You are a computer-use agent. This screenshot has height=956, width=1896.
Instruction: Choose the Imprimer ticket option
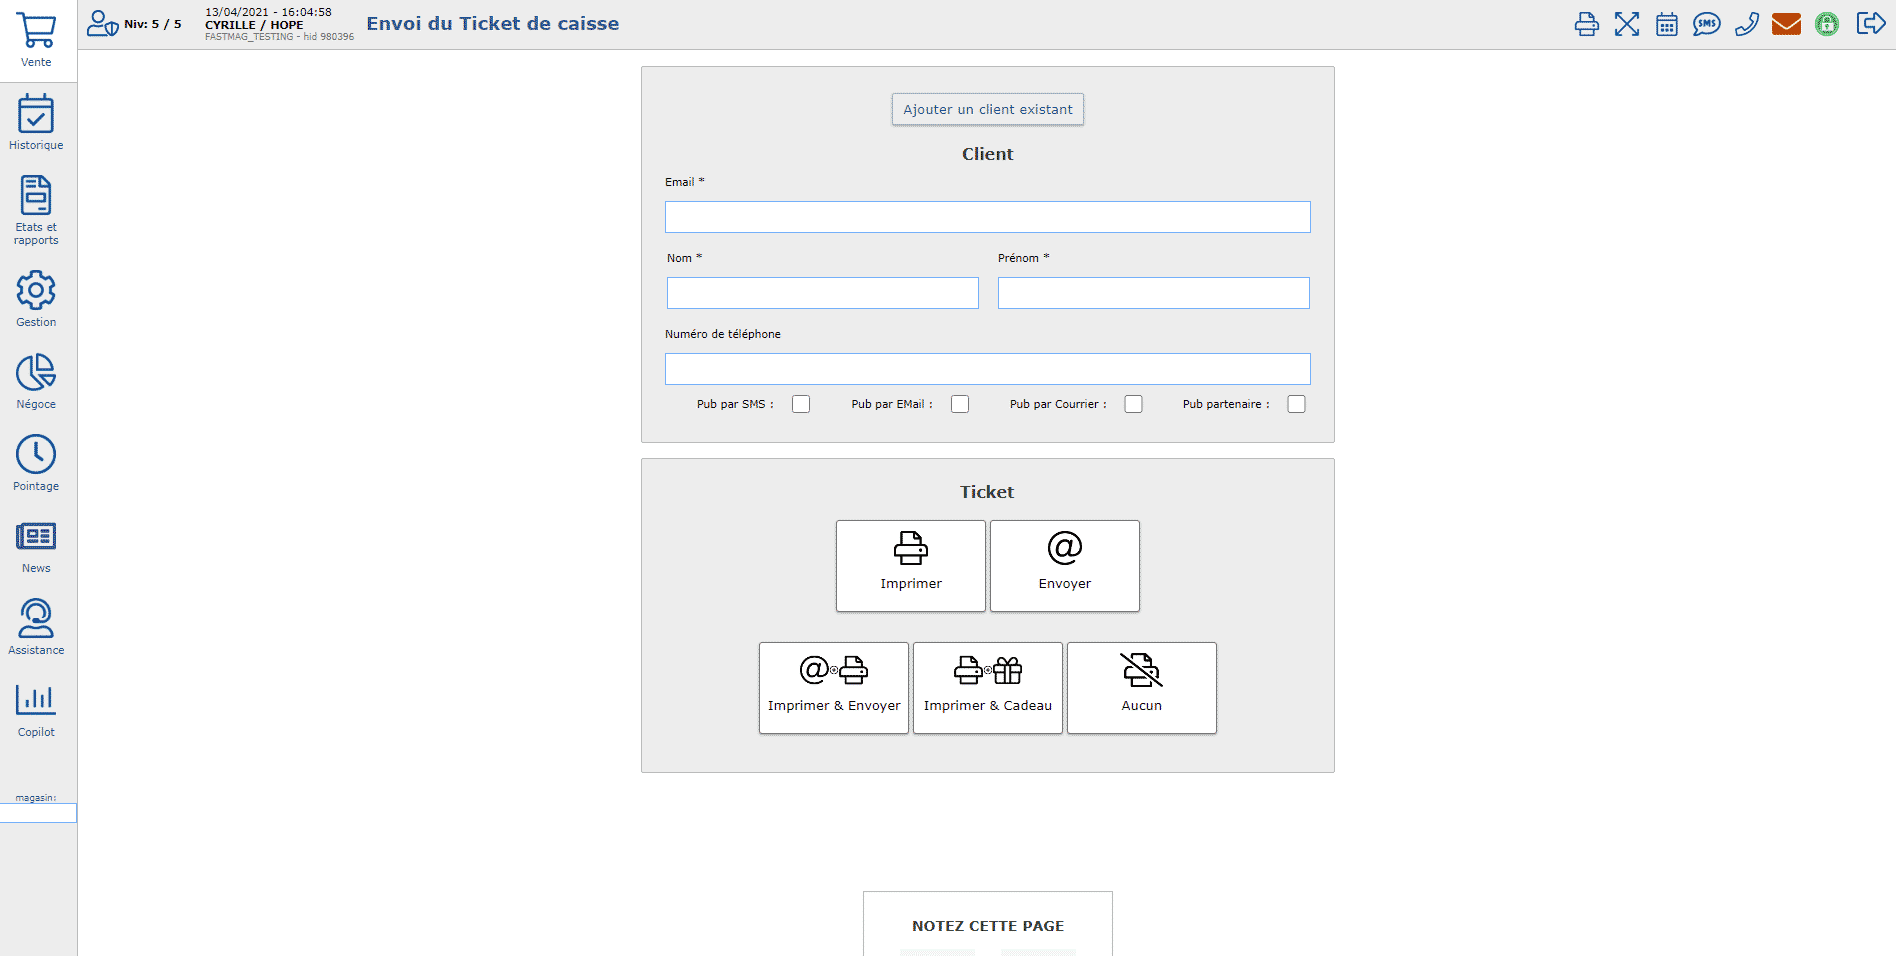click(910, 565)
